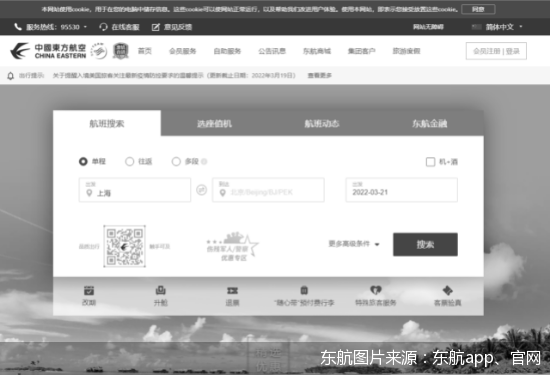Image resolution: width=550 pixels, height=375 pixels.
Task: Click the arrival city input field
Action: (x=268, y=190)
